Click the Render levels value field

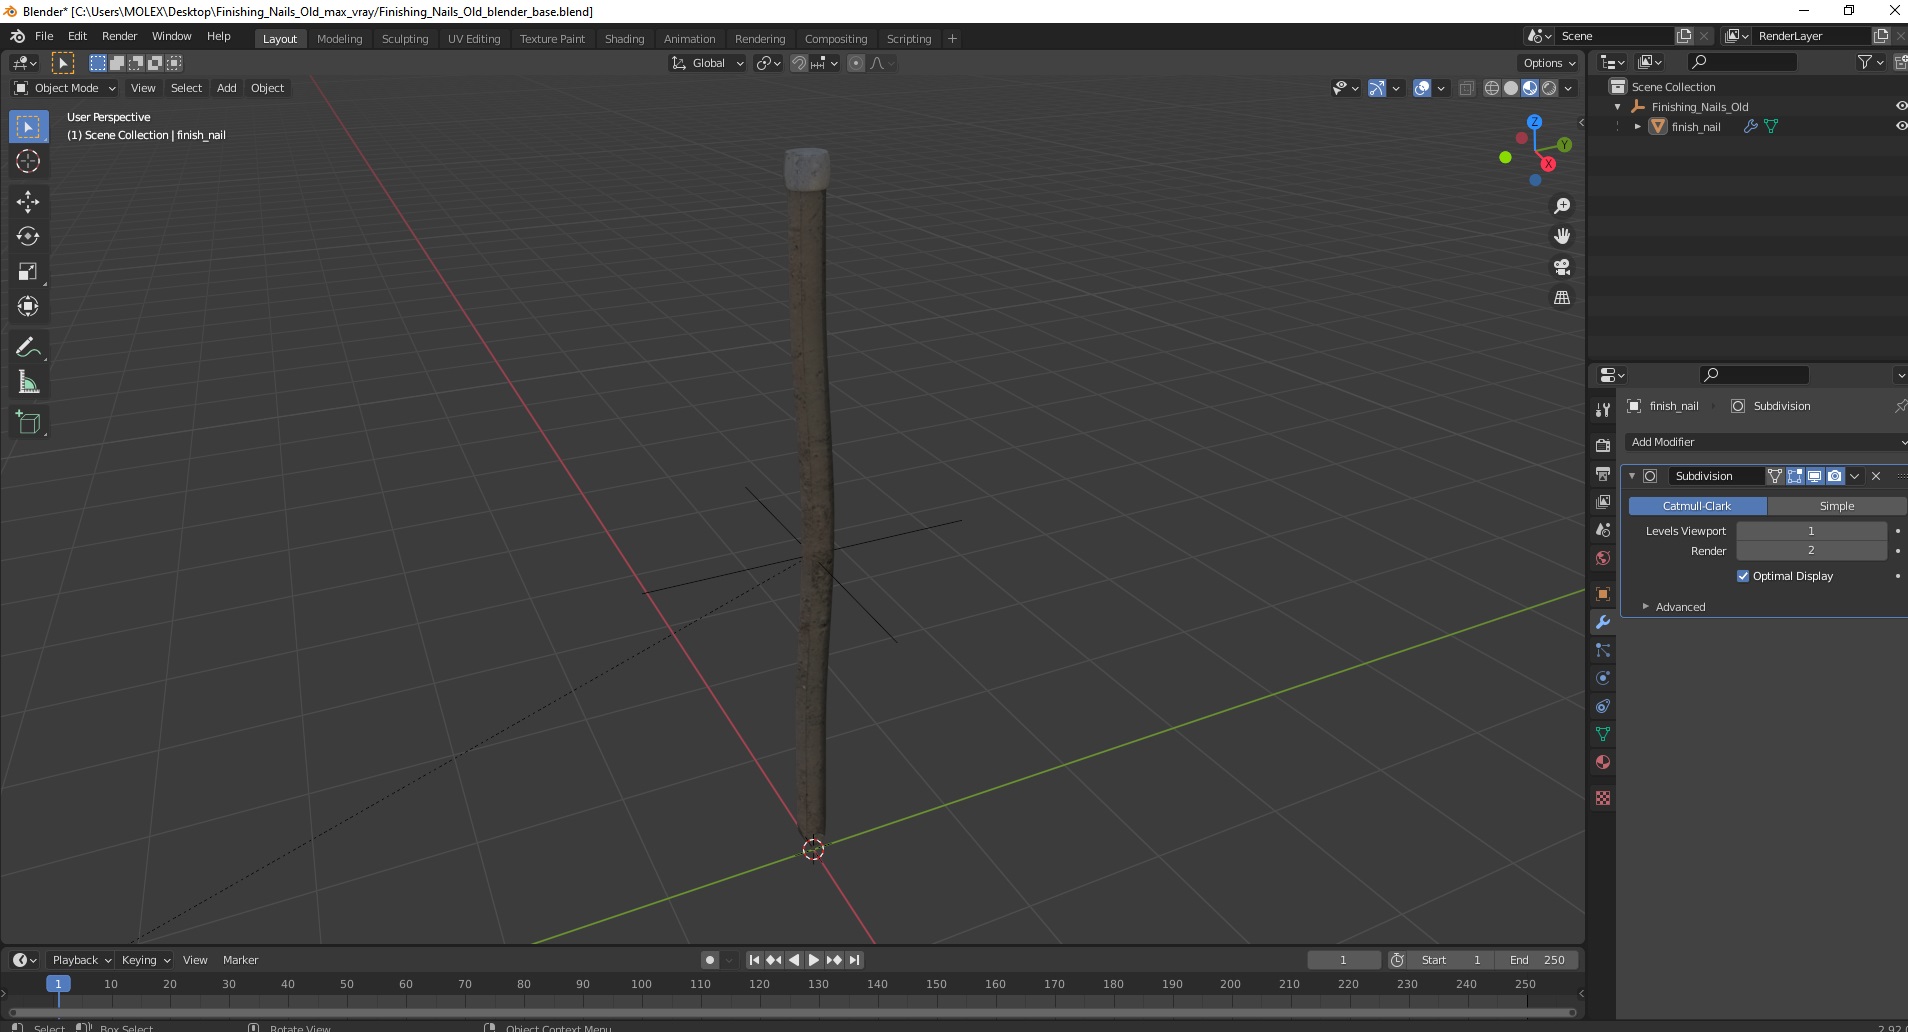1811,551
